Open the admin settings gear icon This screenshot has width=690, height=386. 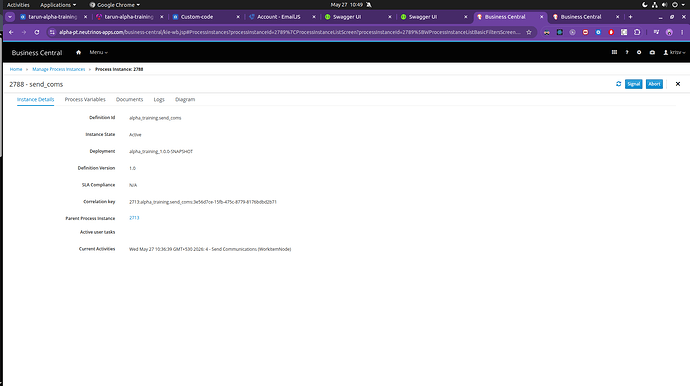pos(639,52)
